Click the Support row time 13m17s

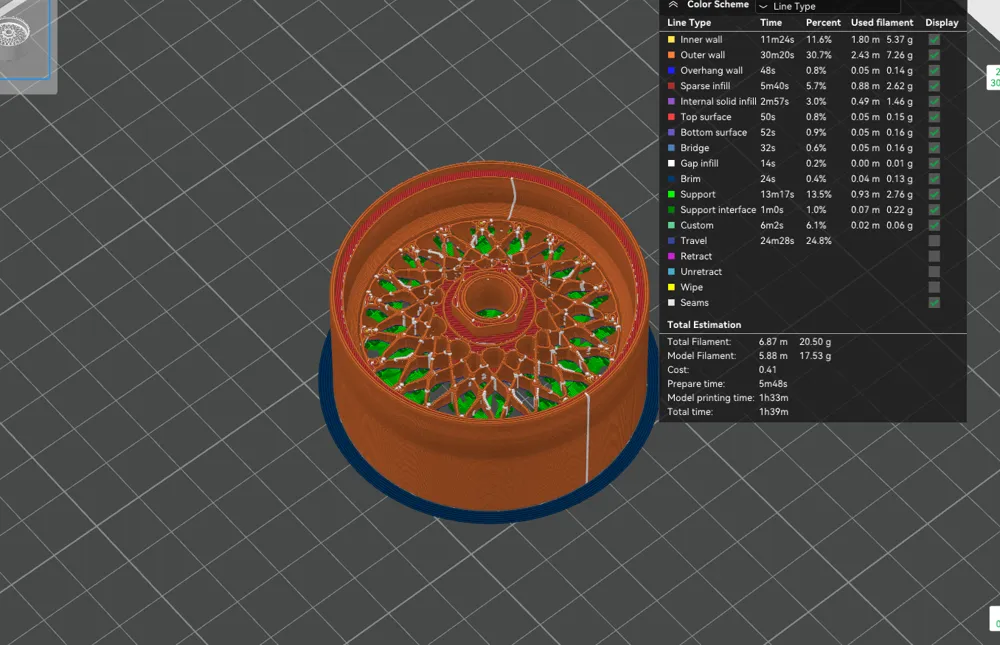[x=777, y=194]
